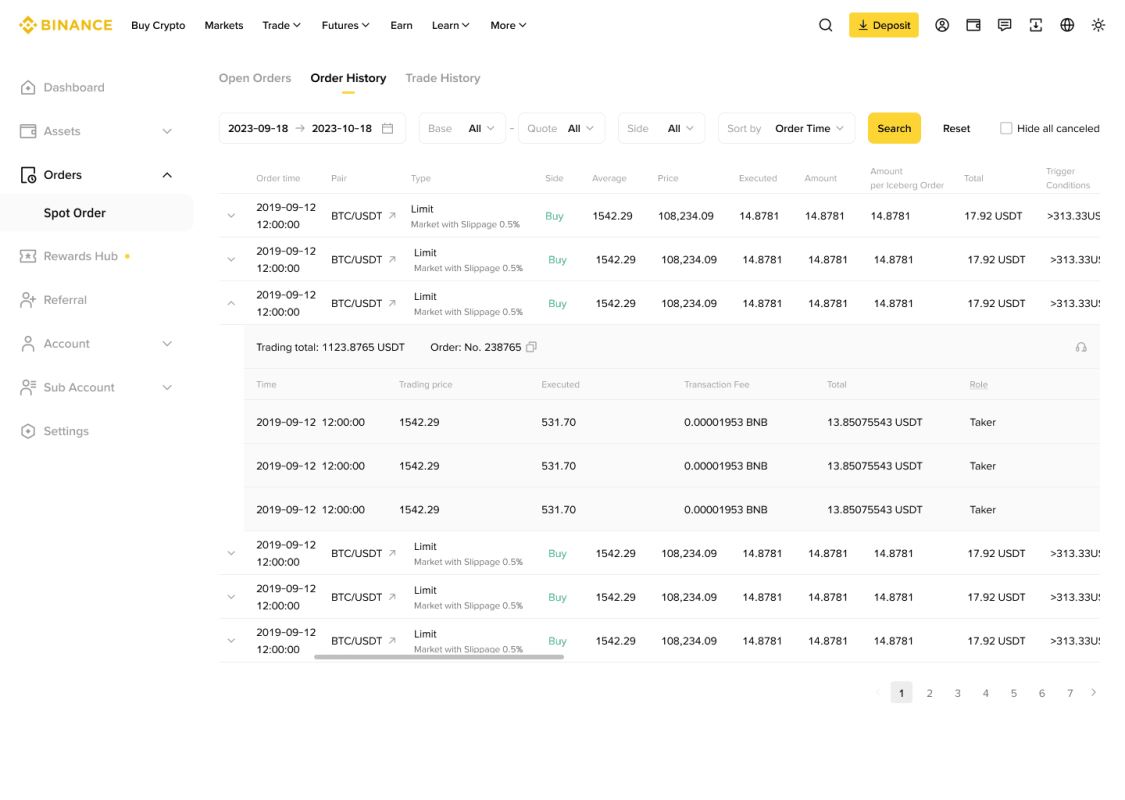The height and width of the screenshot is (800, 1125).
Task: Click the yellow Search button
Action: [x=894, y=128]
